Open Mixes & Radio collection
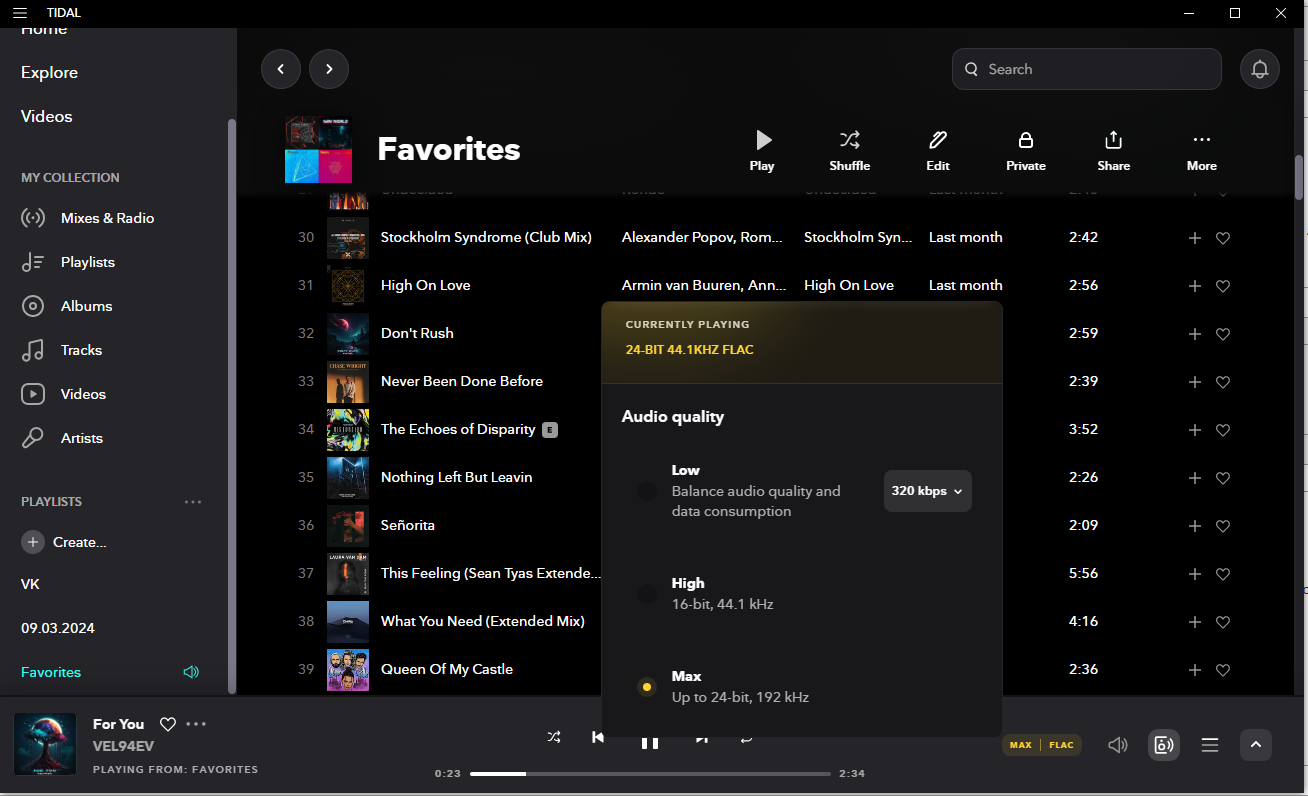Screen dimensions: 1308x796 tap(88, 218)
